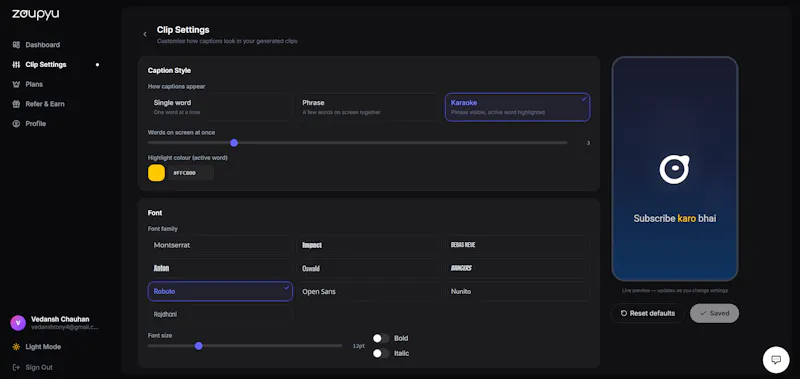This screenshot has width=800, height=379.
Task: Click the Saved button
Action: [x=714, y=313]
